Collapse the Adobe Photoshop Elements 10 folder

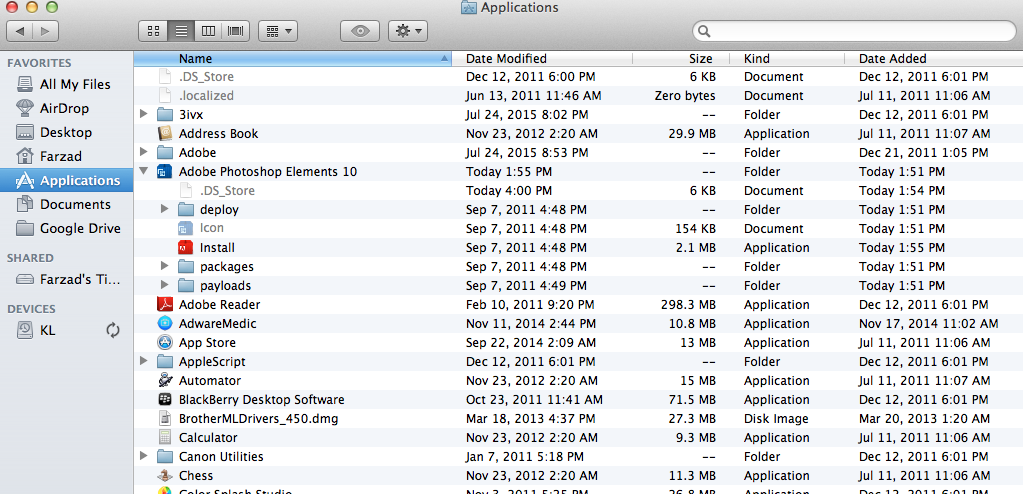pyautogui.click(x=145, y=172)
